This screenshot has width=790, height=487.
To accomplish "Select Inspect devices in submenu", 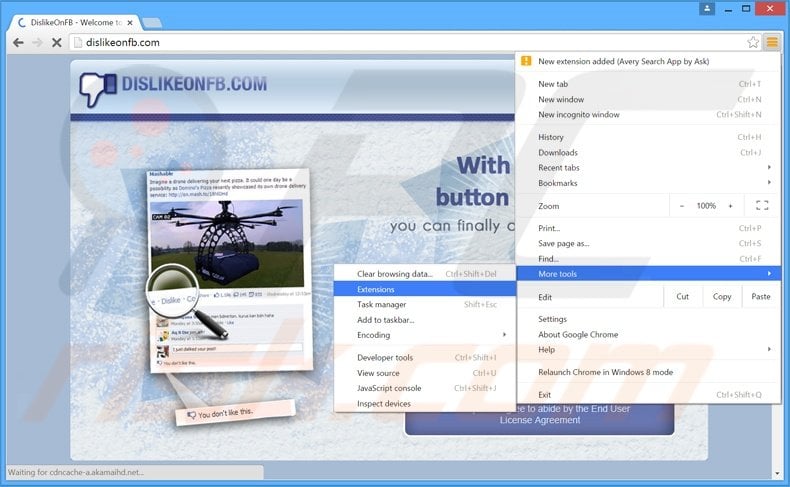I will 425,403.
